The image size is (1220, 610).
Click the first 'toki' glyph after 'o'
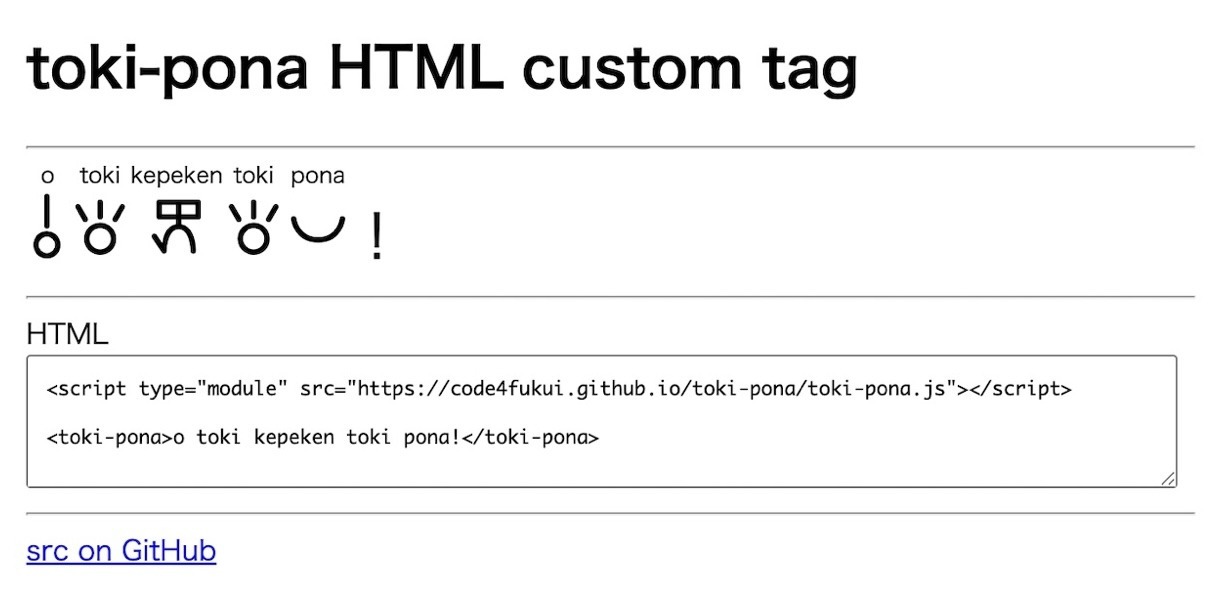click(100, 228)
